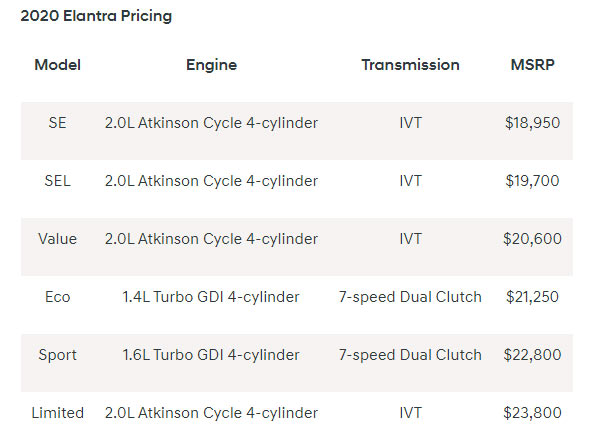Select the Eco model name cell
The height and width of the screenshot is (444, 600).
click(57, 297)
